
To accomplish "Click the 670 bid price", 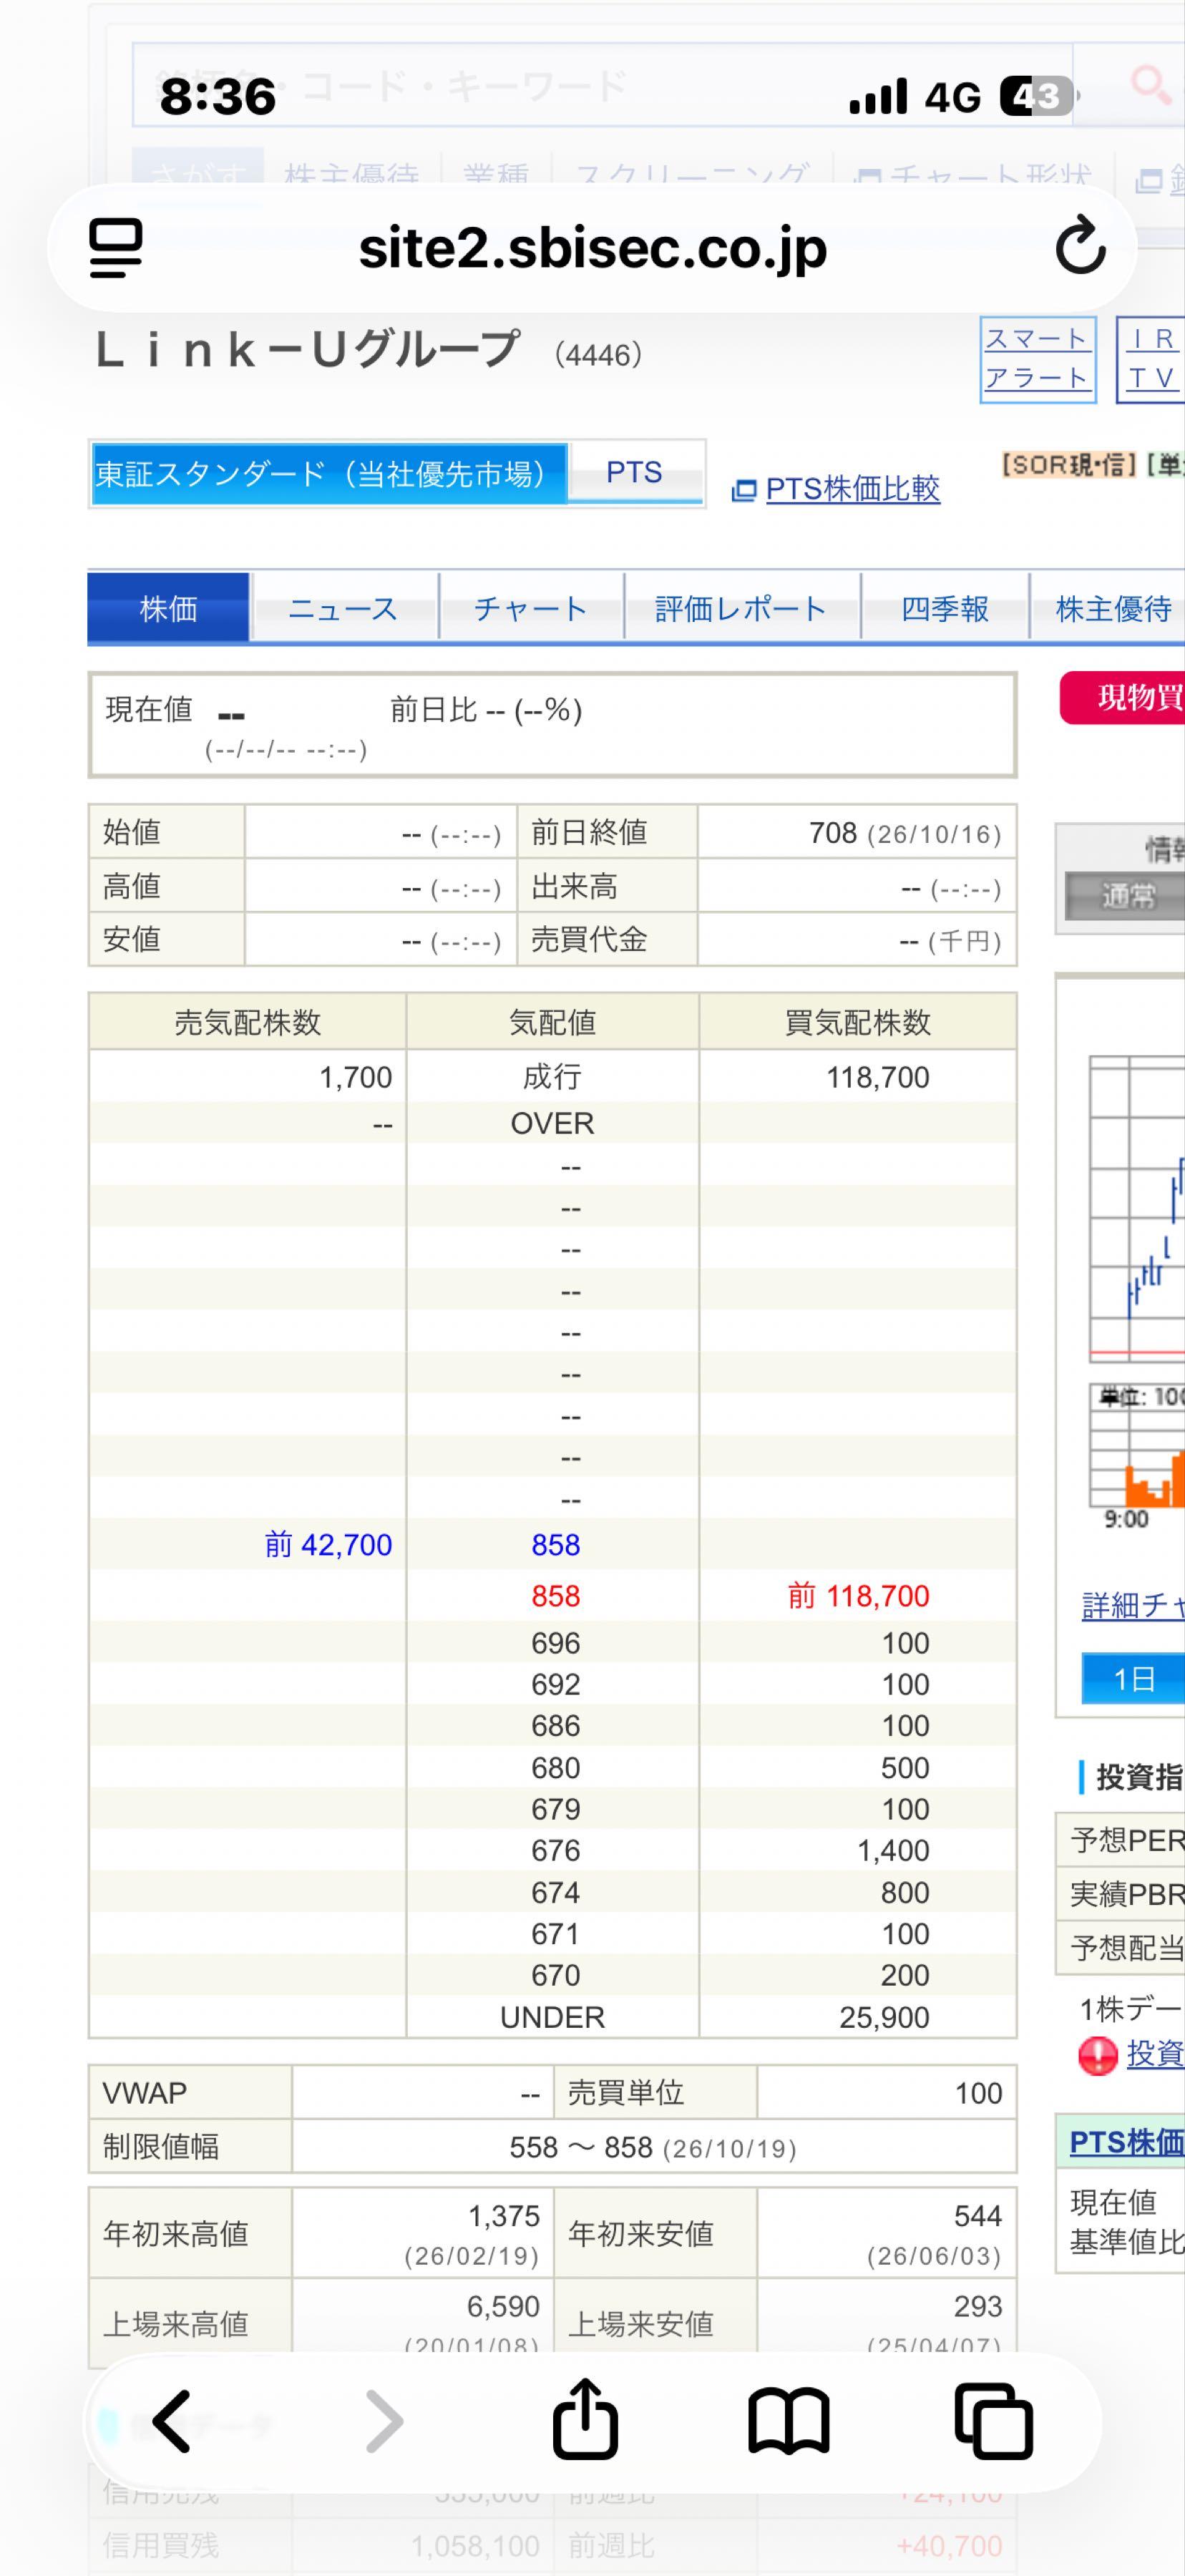I will 555,1976.
